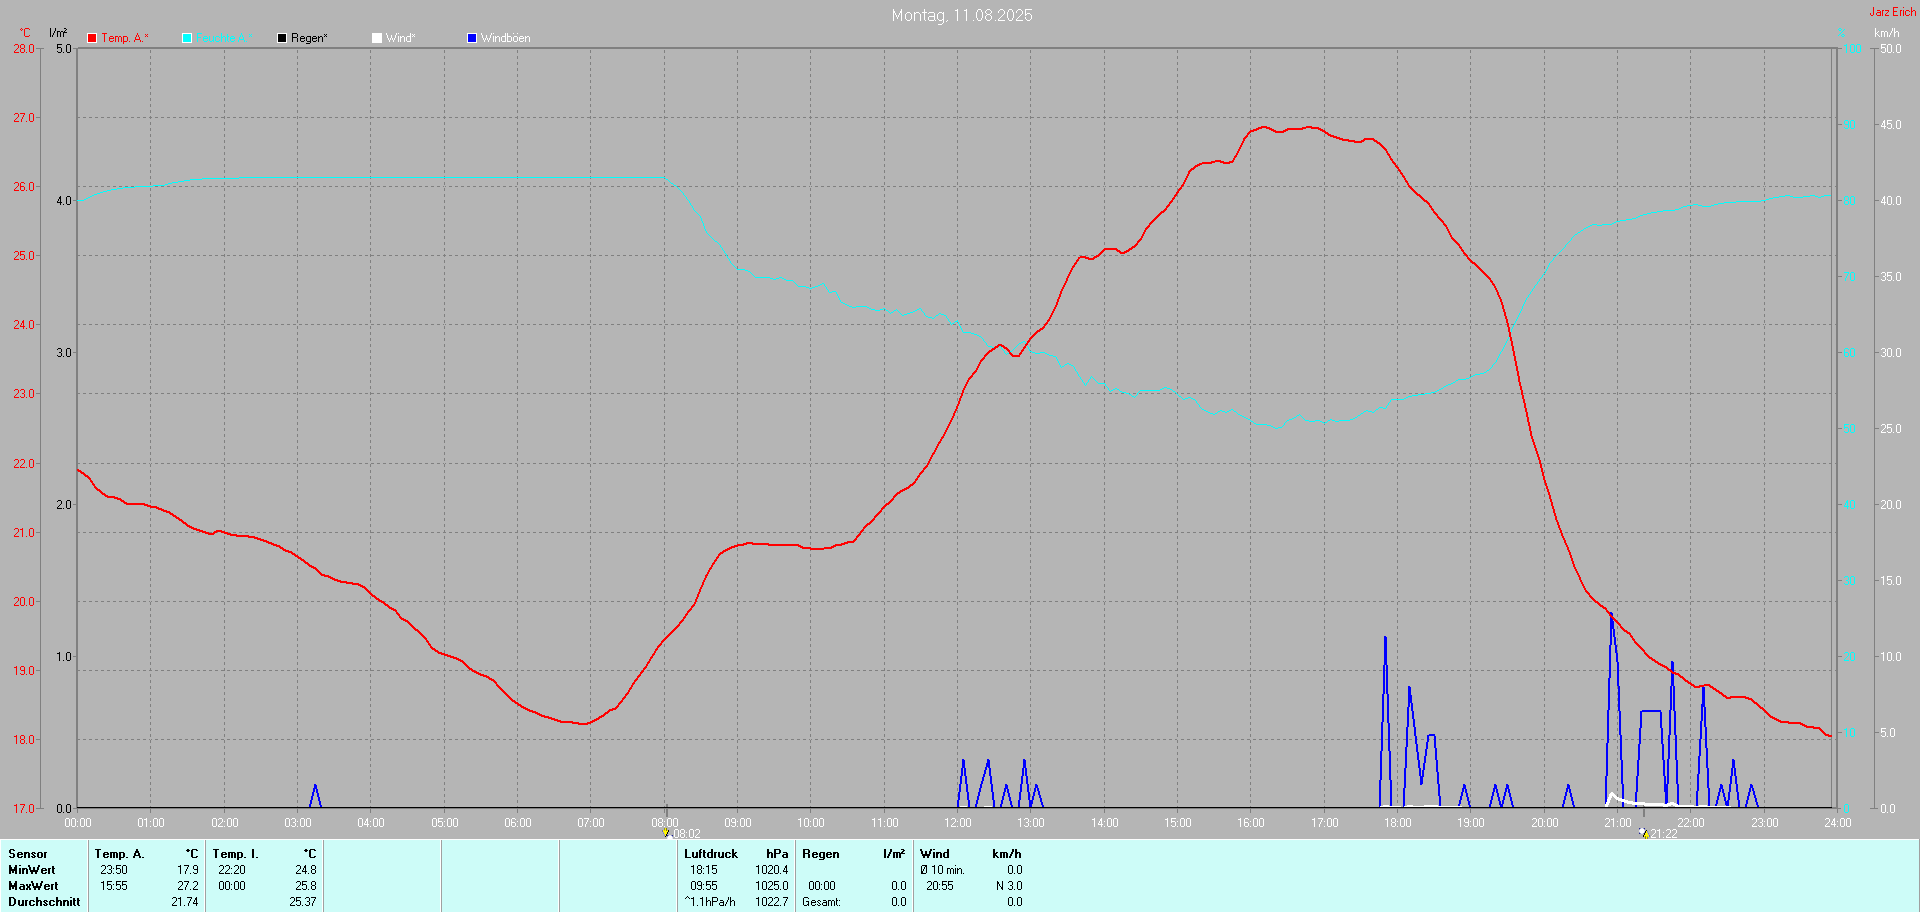Click the sunrise time label '08:02'
1920x912 pixels.
click(x=686, y=834)
